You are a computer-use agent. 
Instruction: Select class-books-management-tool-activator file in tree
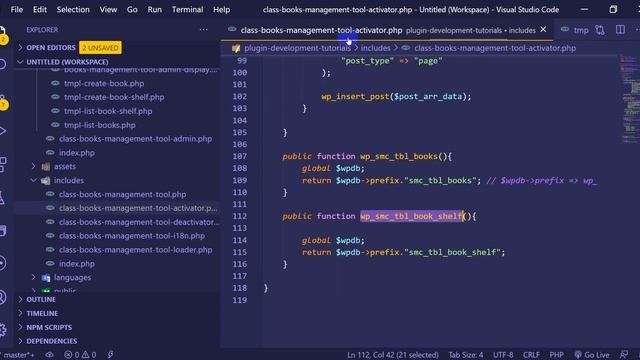138,208
